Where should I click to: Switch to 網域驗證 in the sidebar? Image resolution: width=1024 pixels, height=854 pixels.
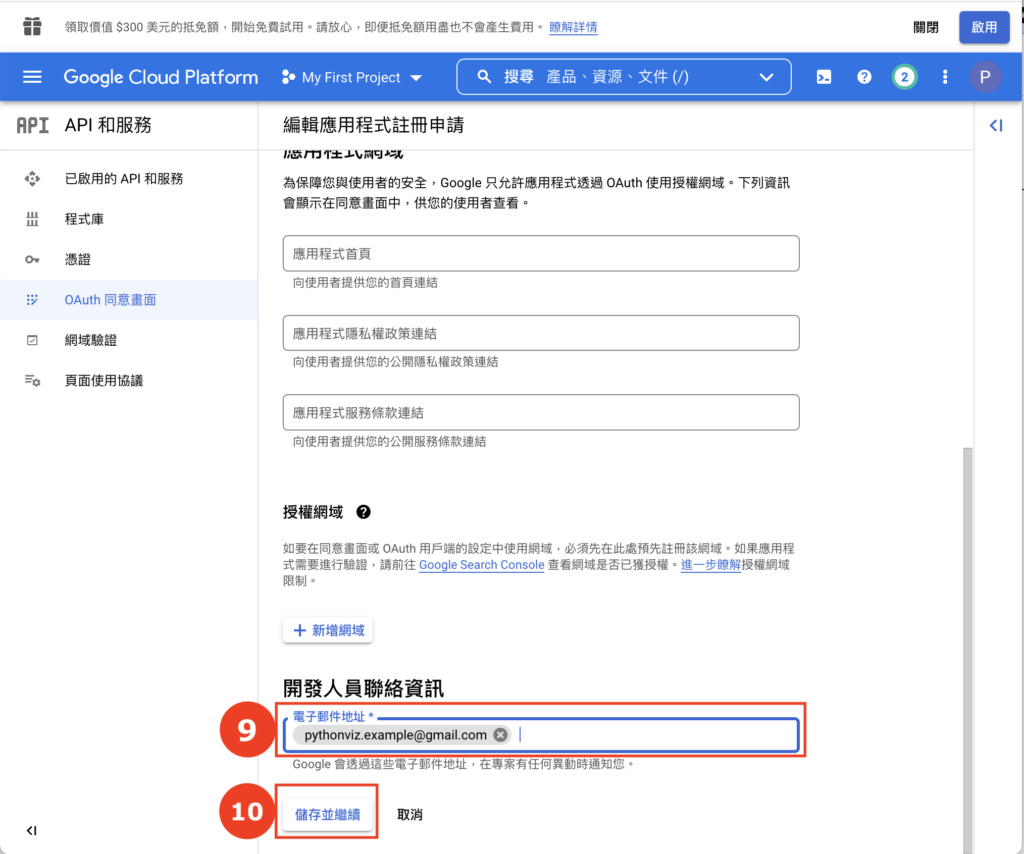point(91,340)
